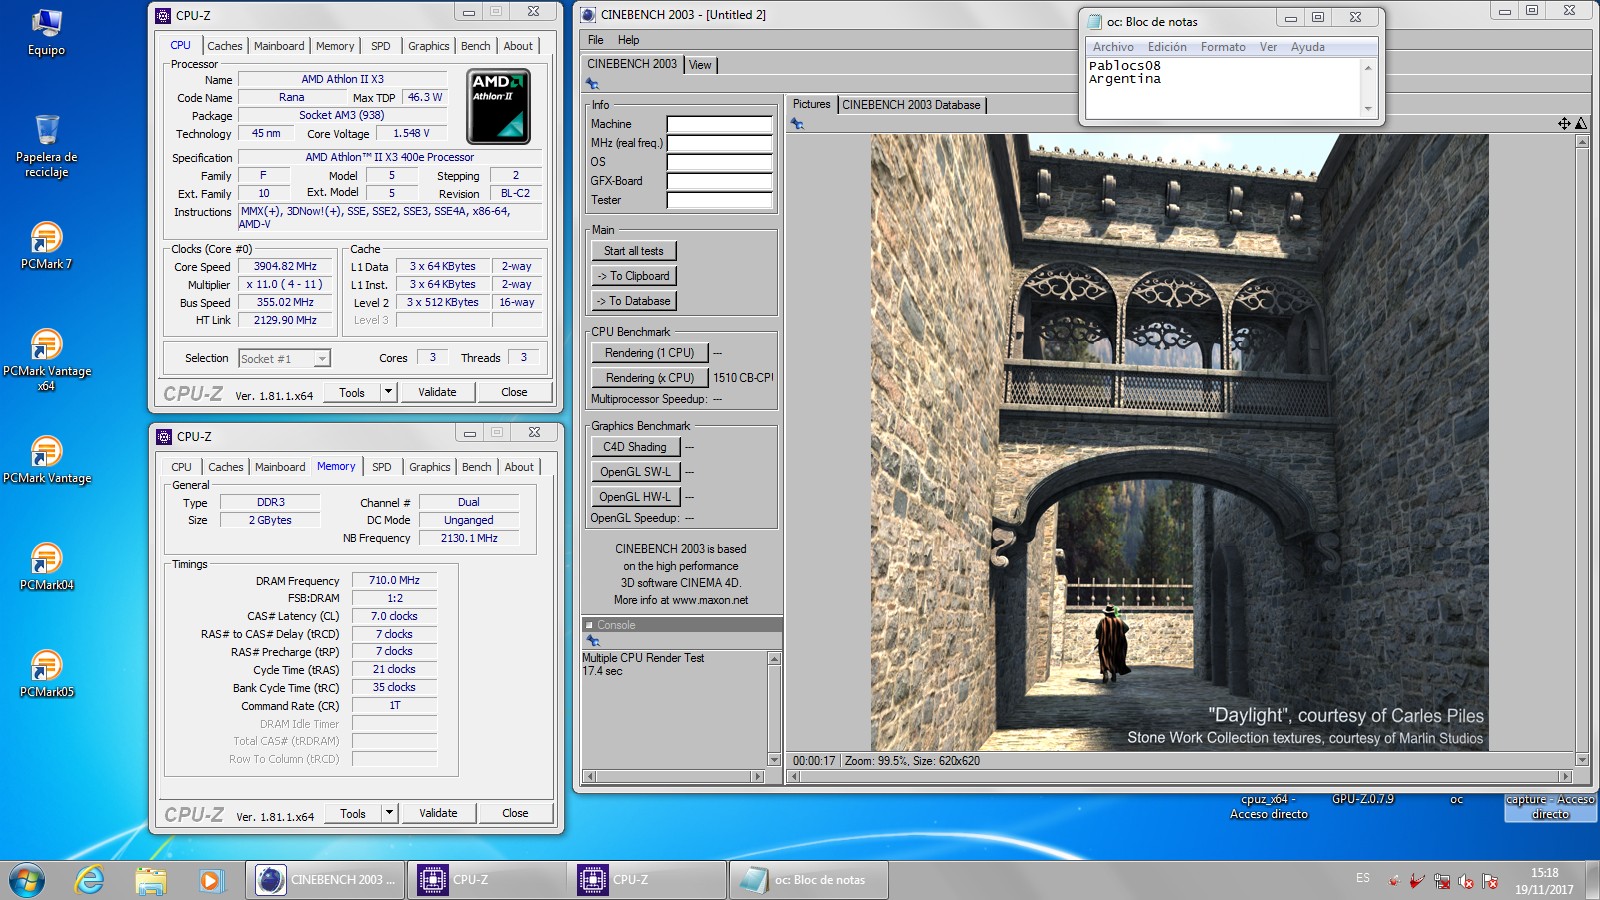Switch to Mainboard tab in top CPU-Z
The width and height of the screenshot is (1600, 900).
tap(279, 46)
